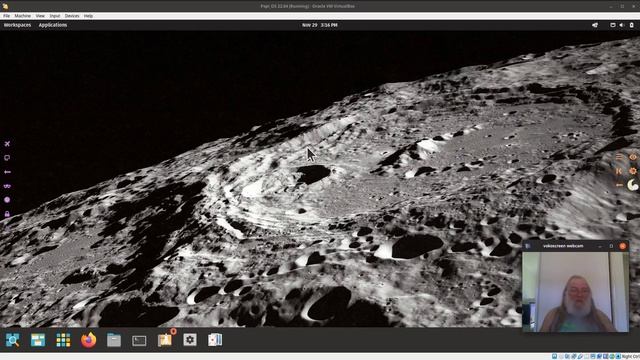Open the notifications bell in top panel

[595, 25]
